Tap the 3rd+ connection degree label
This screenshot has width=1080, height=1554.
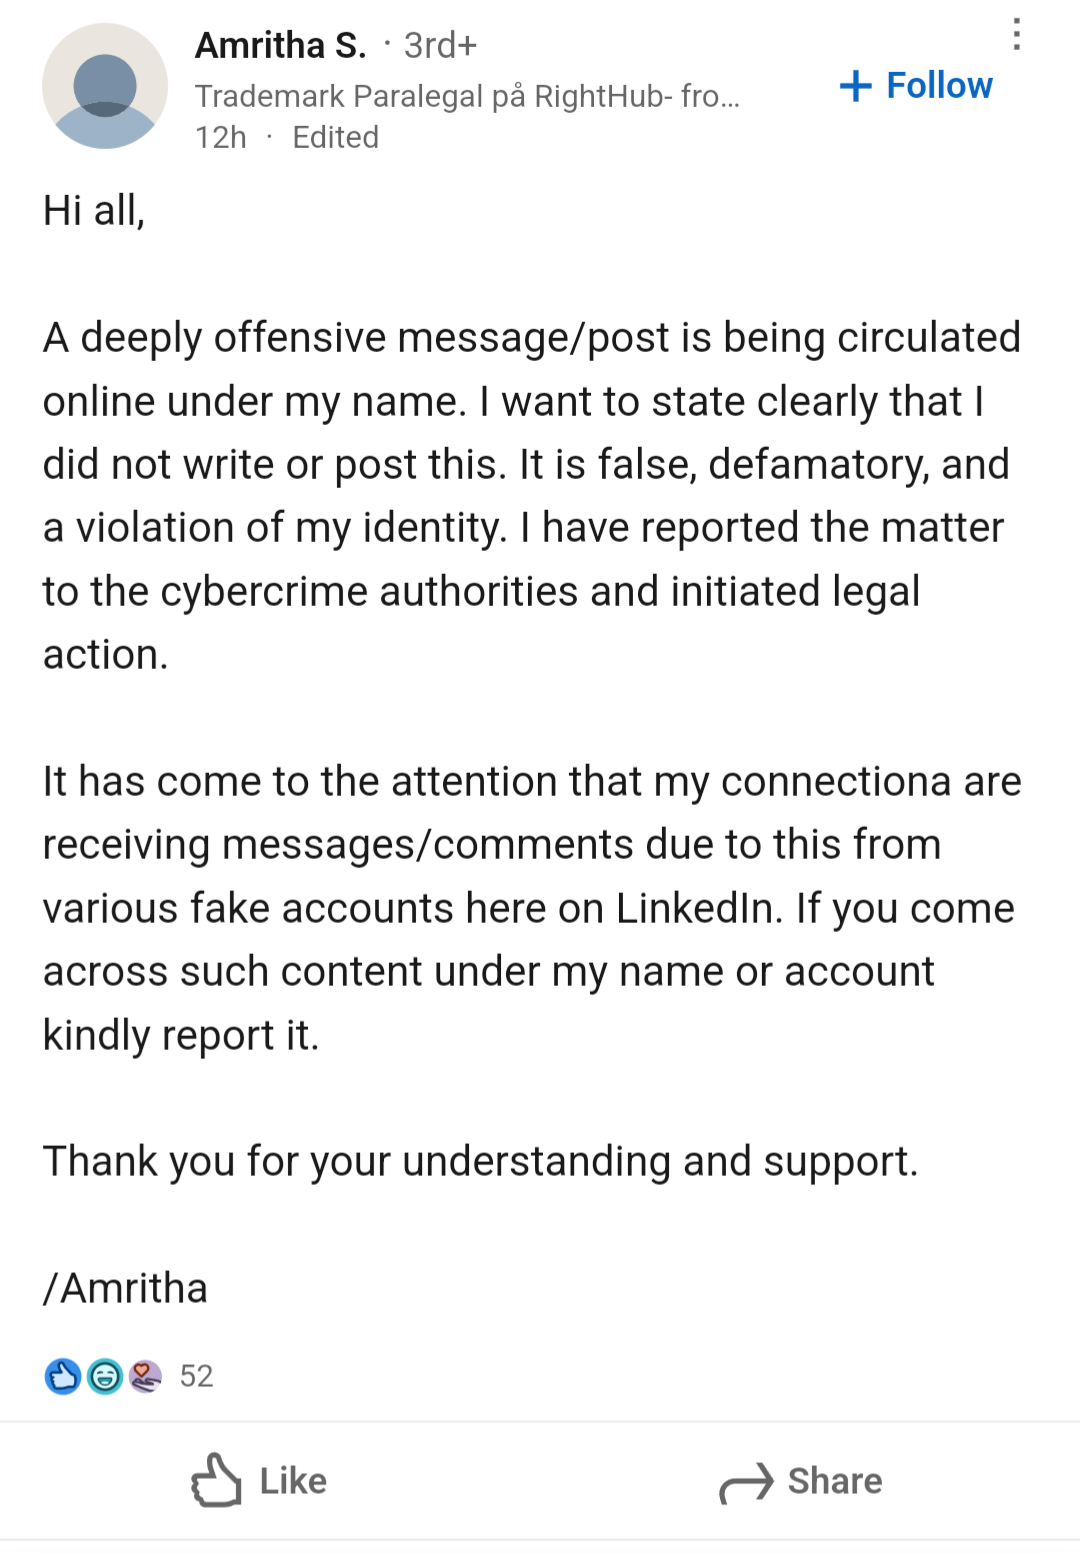coord(440,45)
